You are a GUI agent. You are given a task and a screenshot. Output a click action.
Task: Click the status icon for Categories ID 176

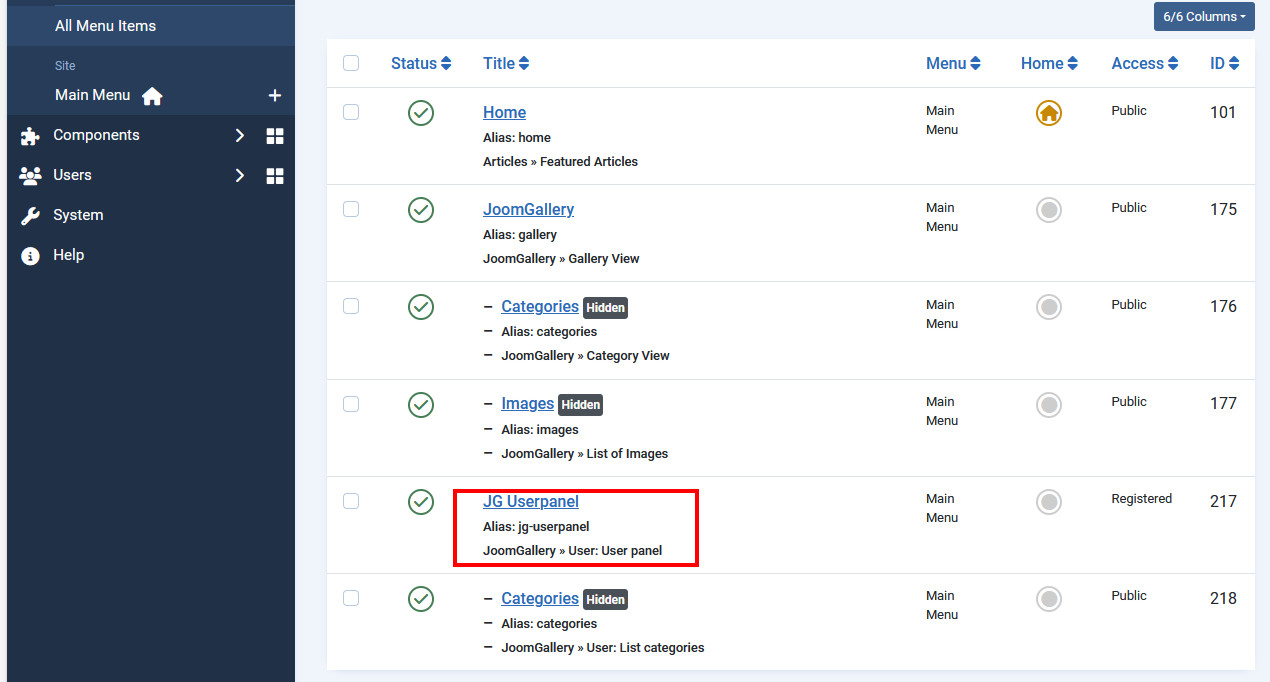pyautogui.click(x=421, y=307)
